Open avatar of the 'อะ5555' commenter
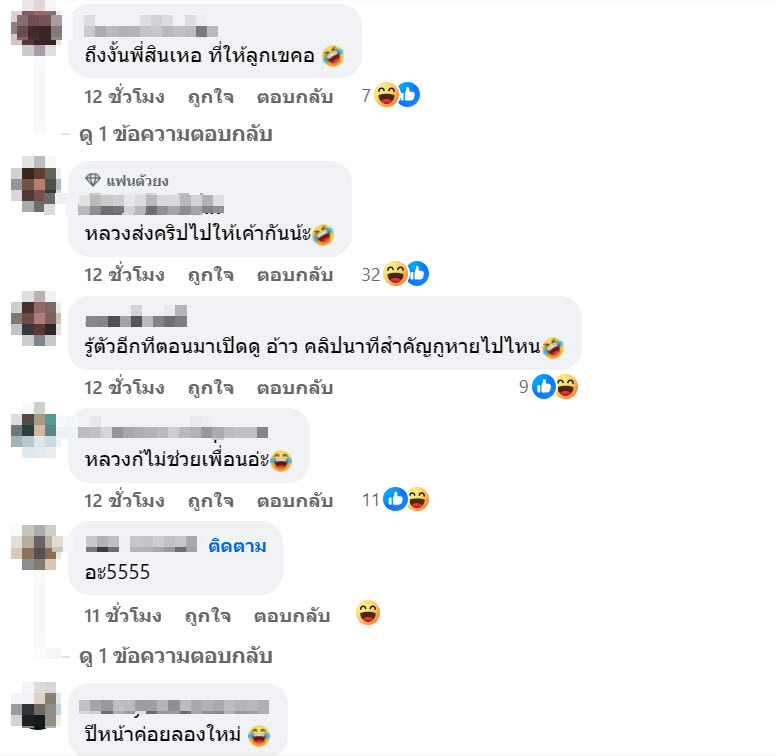Screen dimensions: 776x756 pyautogui.click(x=36, y=547)
